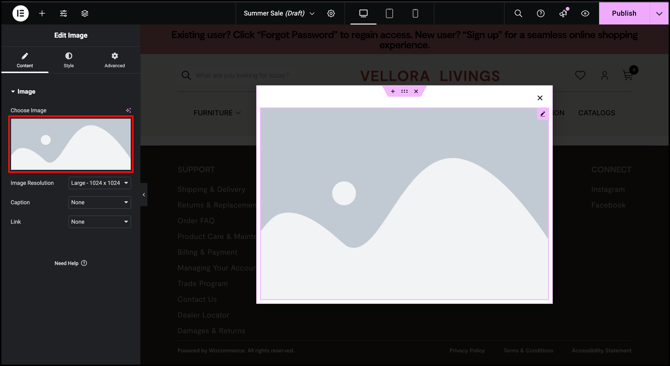
Task: Open What's New megaphone icon
Action: click(x=563, y=13)
